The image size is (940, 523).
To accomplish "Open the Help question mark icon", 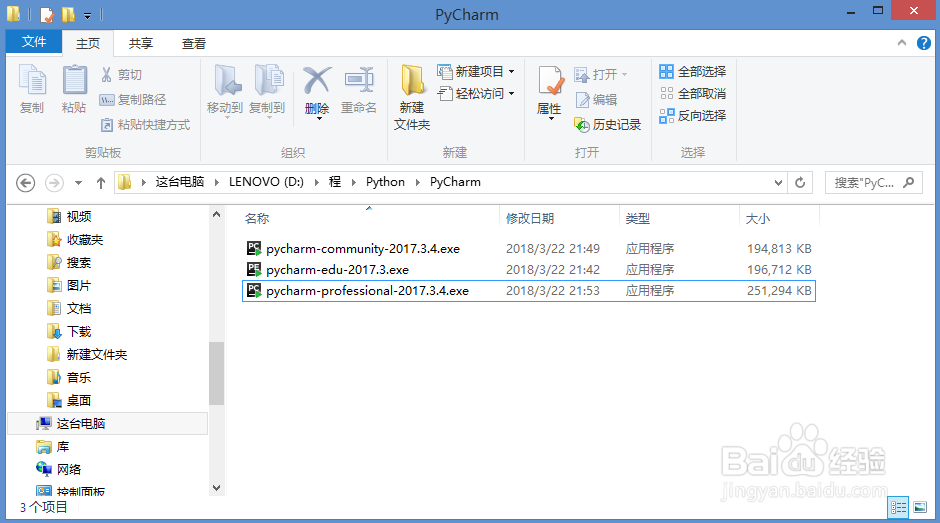I will point(924,43).
